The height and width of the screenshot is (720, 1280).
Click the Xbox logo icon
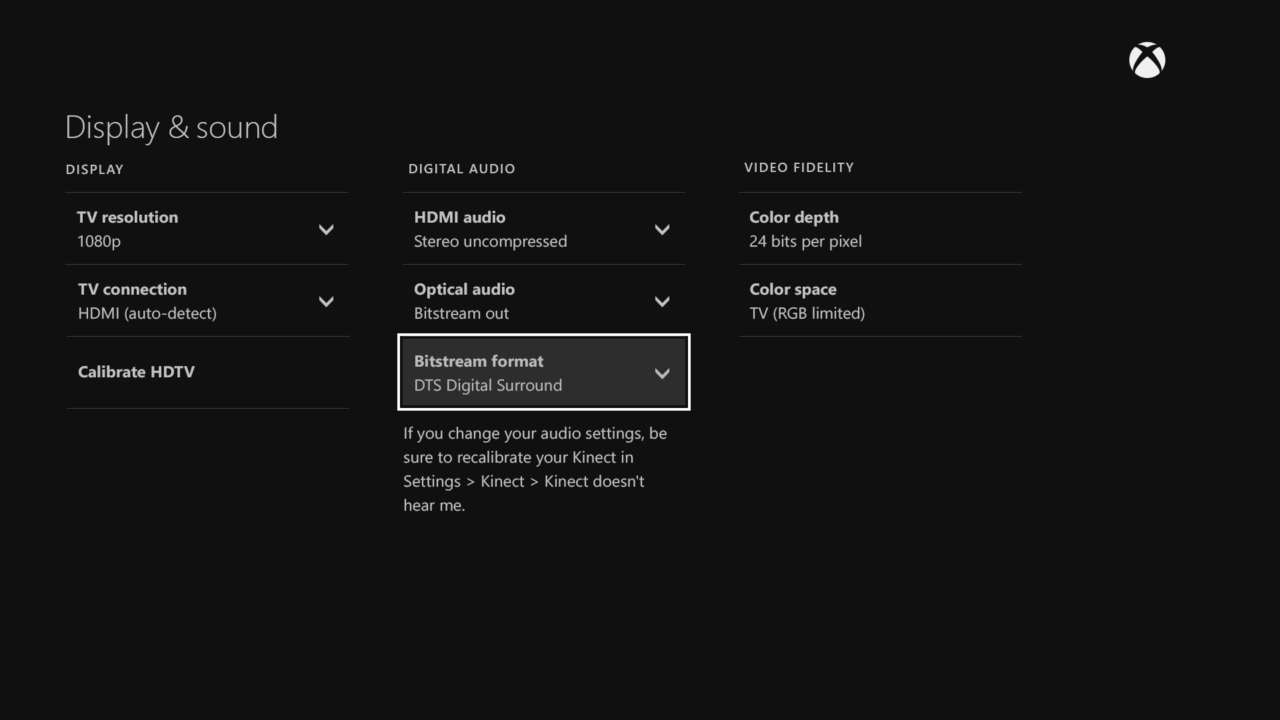pyautogui.click(x=1146, y=60)
